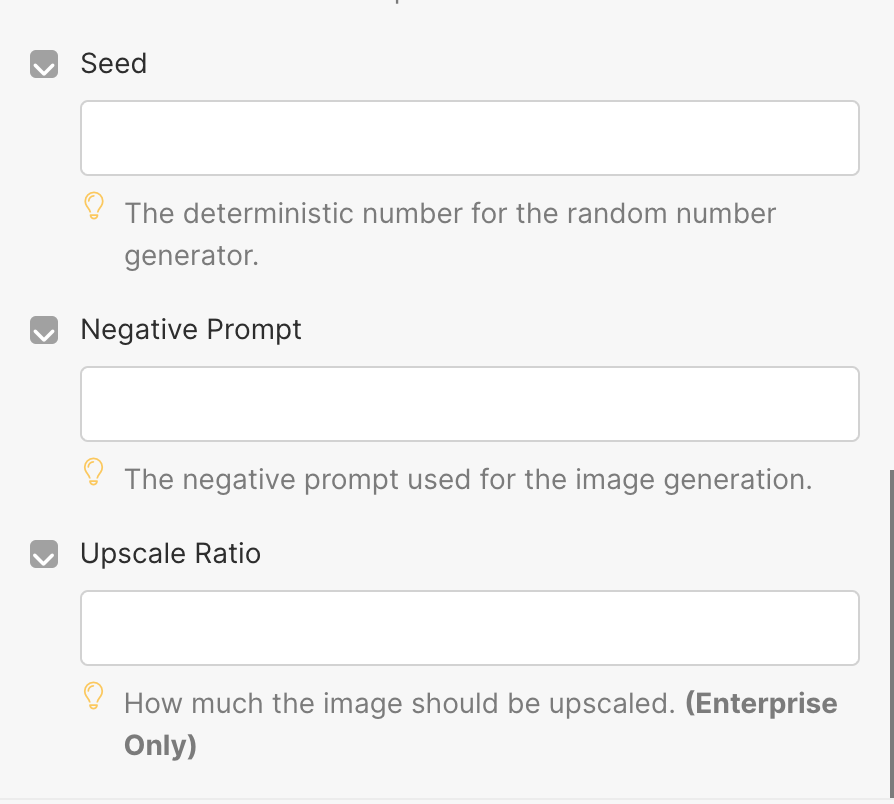Toggle the Seed field checkbox
Screen dimensions: 894x804
pyautogui.click(x=44, y=65)
